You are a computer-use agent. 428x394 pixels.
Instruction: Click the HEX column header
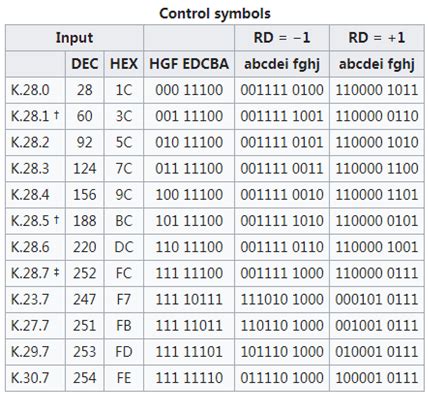tap(124, 64)
